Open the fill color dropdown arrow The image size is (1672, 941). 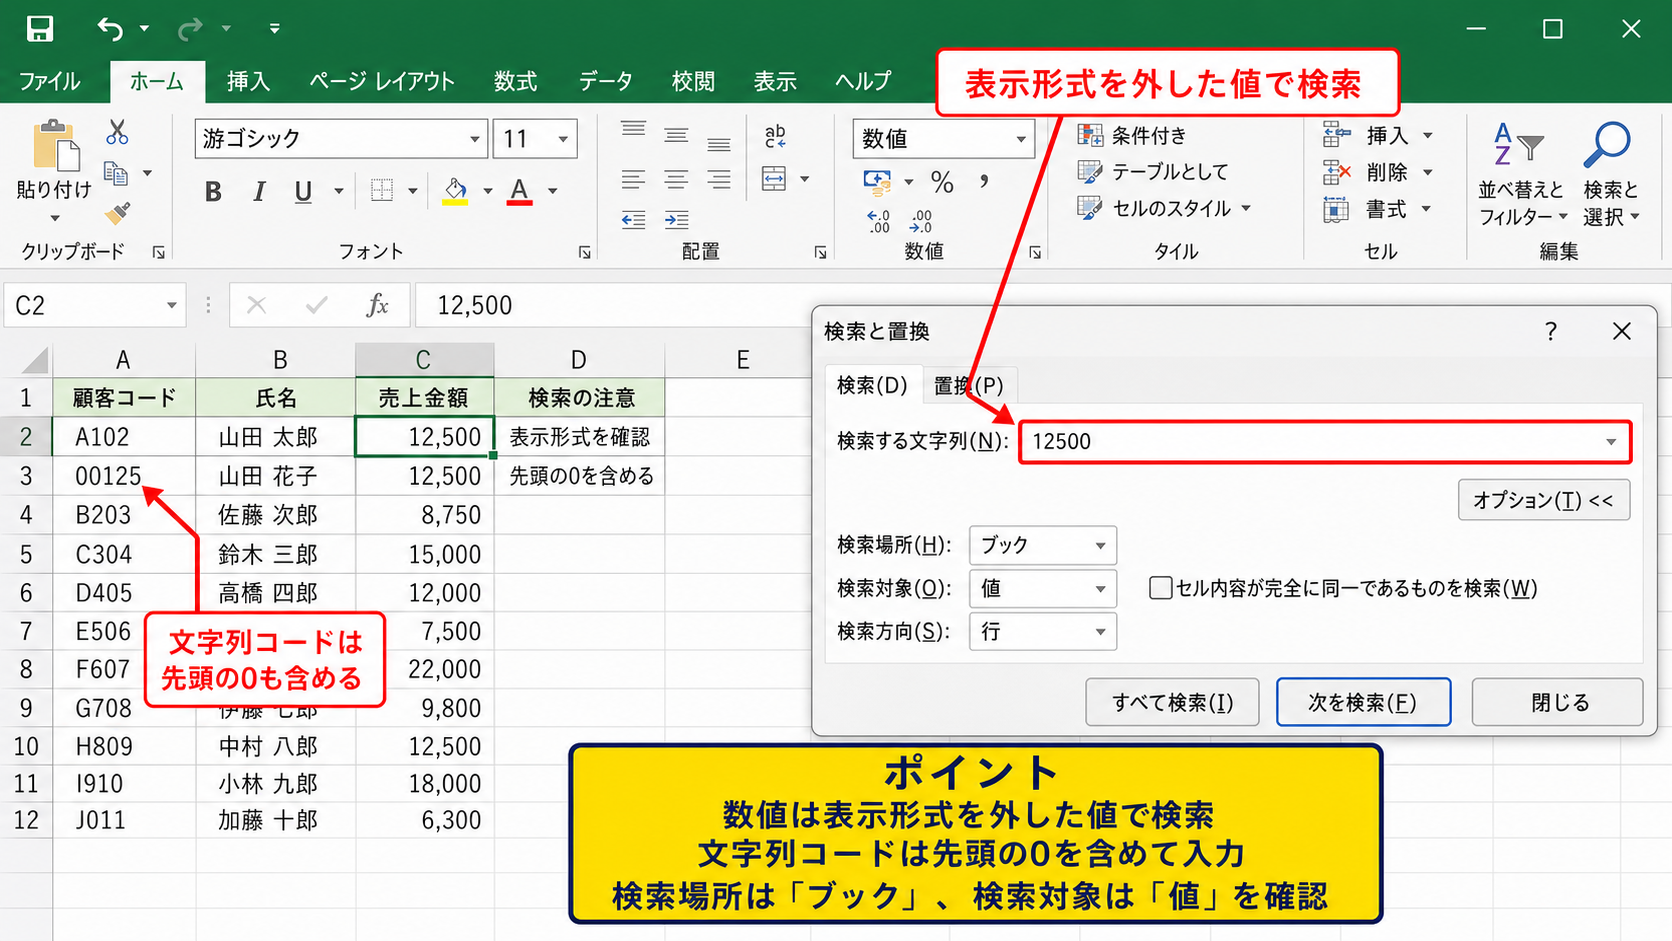coord(488,190)
